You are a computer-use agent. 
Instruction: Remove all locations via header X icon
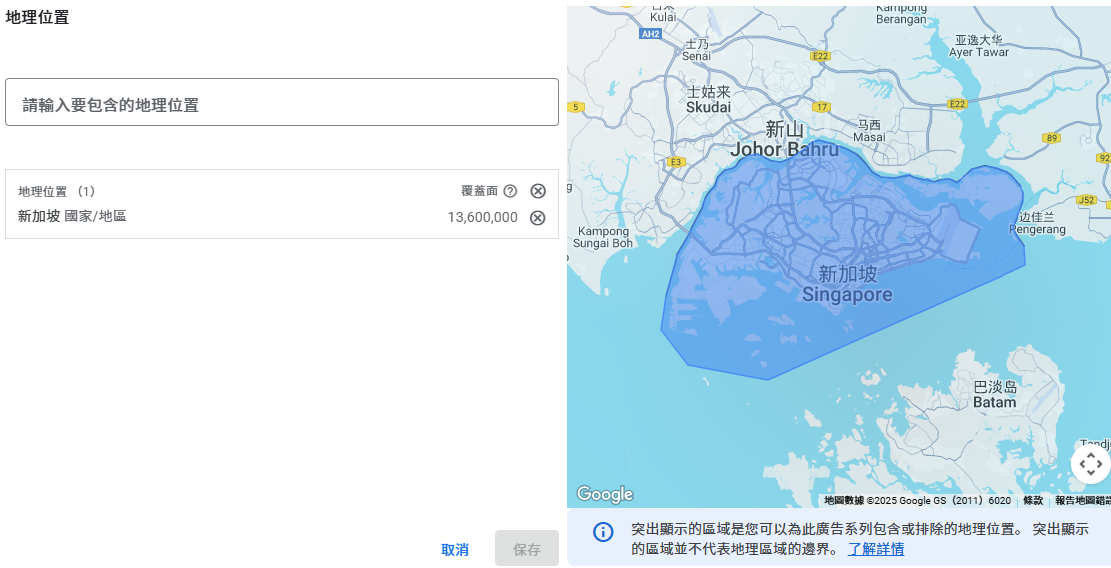(538, 191)
